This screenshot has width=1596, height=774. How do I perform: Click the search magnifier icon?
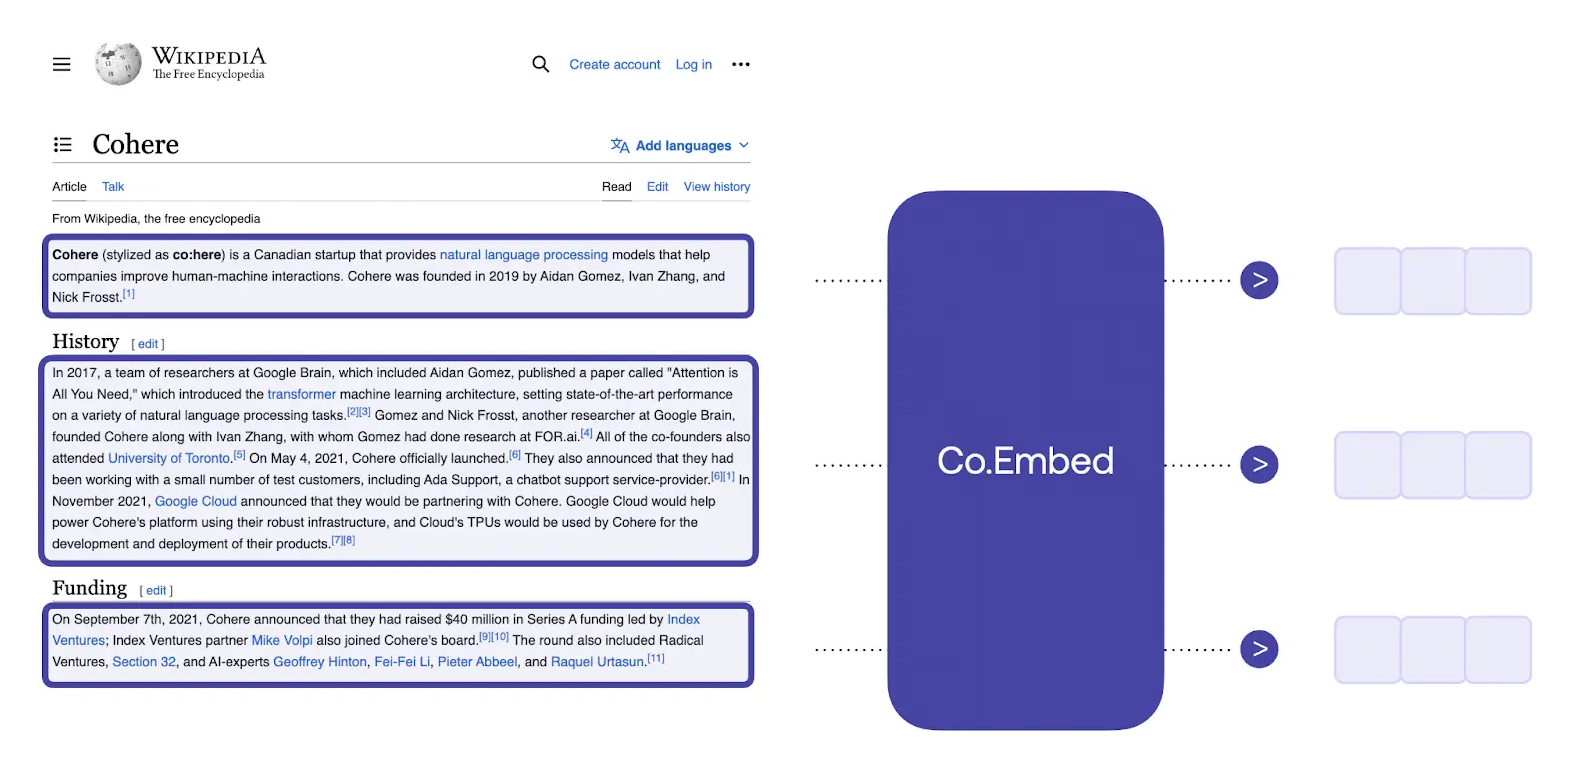pyautogui.click(x=541, y=64)
